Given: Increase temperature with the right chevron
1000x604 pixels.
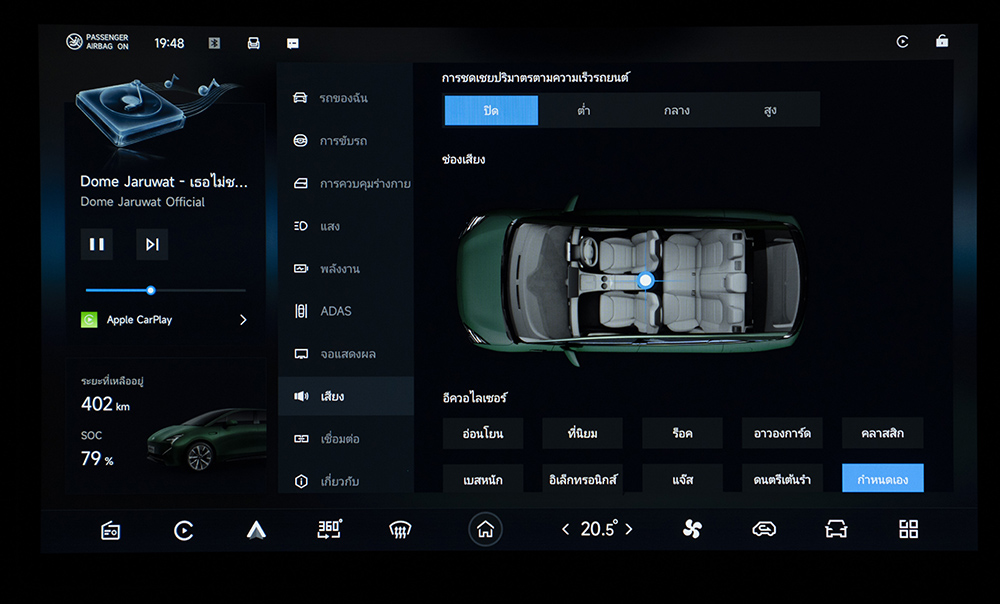Looking at the screenshot, I should 629,530.
